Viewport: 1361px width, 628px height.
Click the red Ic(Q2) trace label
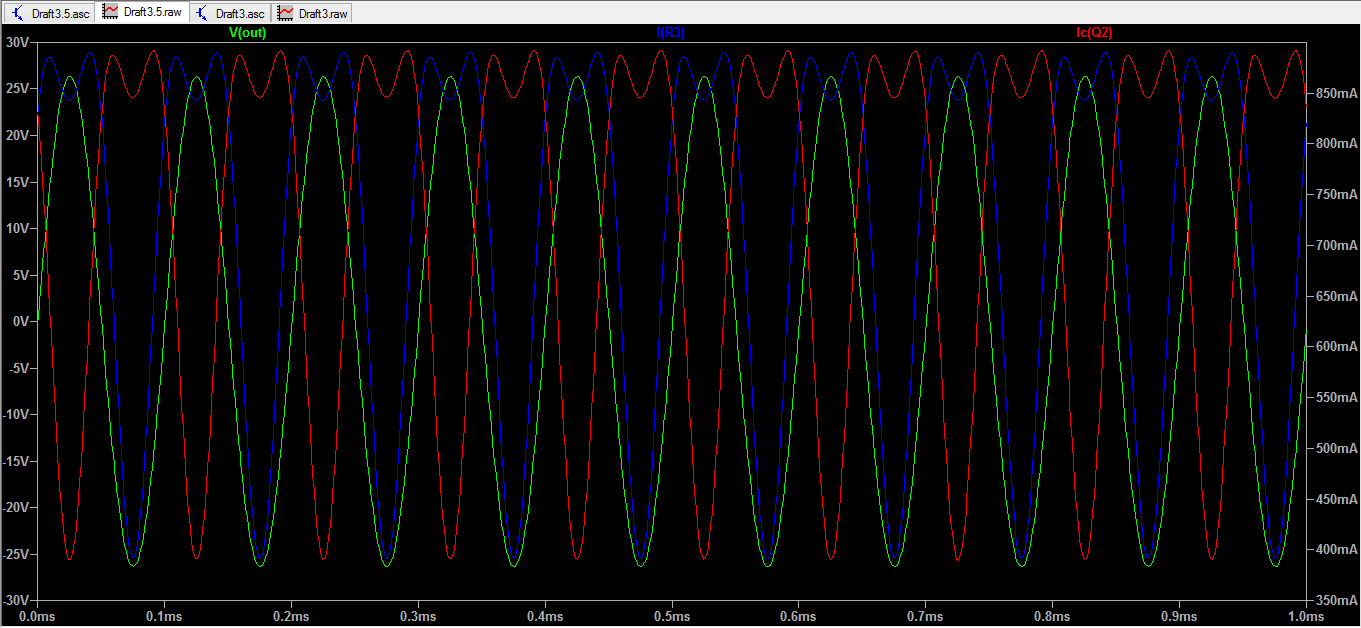(1094, 33)
